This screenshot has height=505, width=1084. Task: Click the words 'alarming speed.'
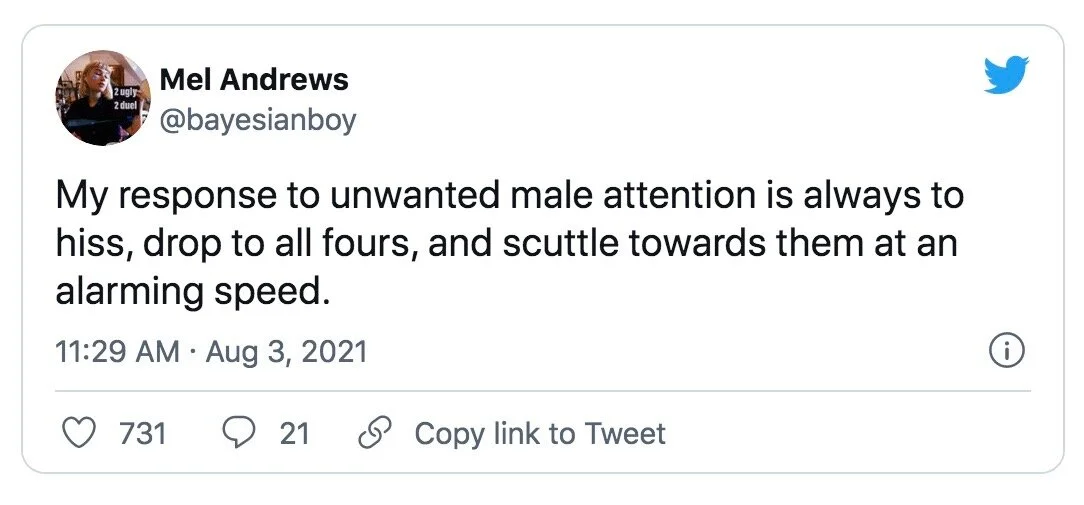click(189, 293)
